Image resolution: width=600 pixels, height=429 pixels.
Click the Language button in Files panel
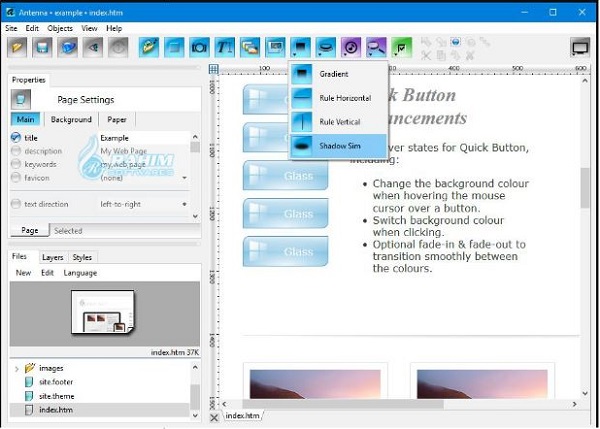point(80,273)
